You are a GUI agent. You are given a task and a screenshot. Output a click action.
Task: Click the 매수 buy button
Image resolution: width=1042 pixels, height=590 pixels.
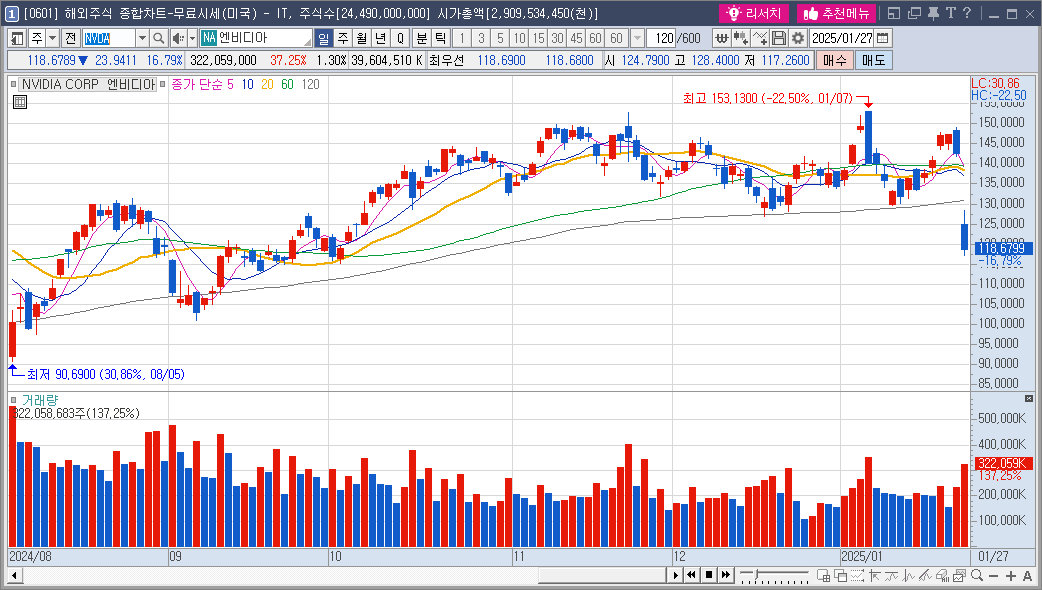click(834, 60)
